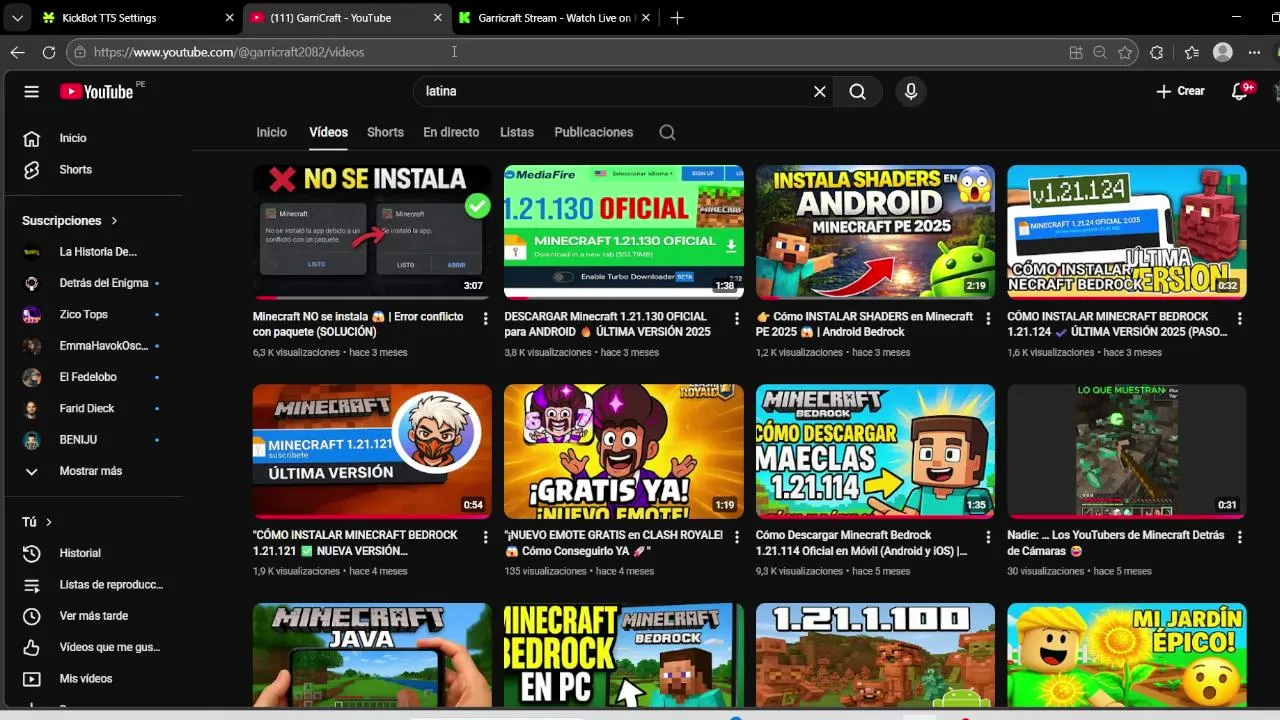Open options for 'DESCARGAR Minecraft 1.21.130' video
Image resolution: width=1280 pixels, height=720 pixels.
[x=737, y=319]
